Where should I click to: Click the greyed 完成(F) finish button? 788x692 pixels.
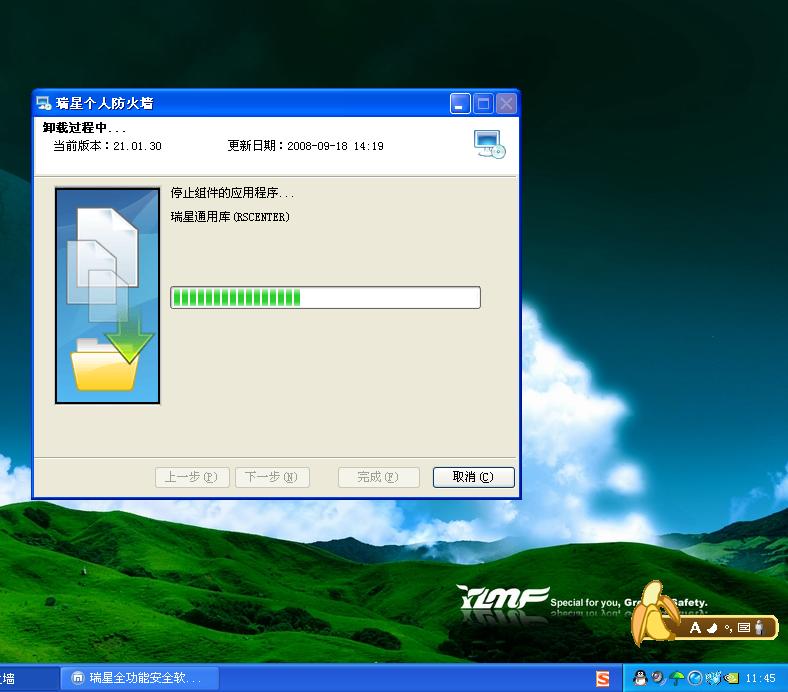[x=378, y=477]
